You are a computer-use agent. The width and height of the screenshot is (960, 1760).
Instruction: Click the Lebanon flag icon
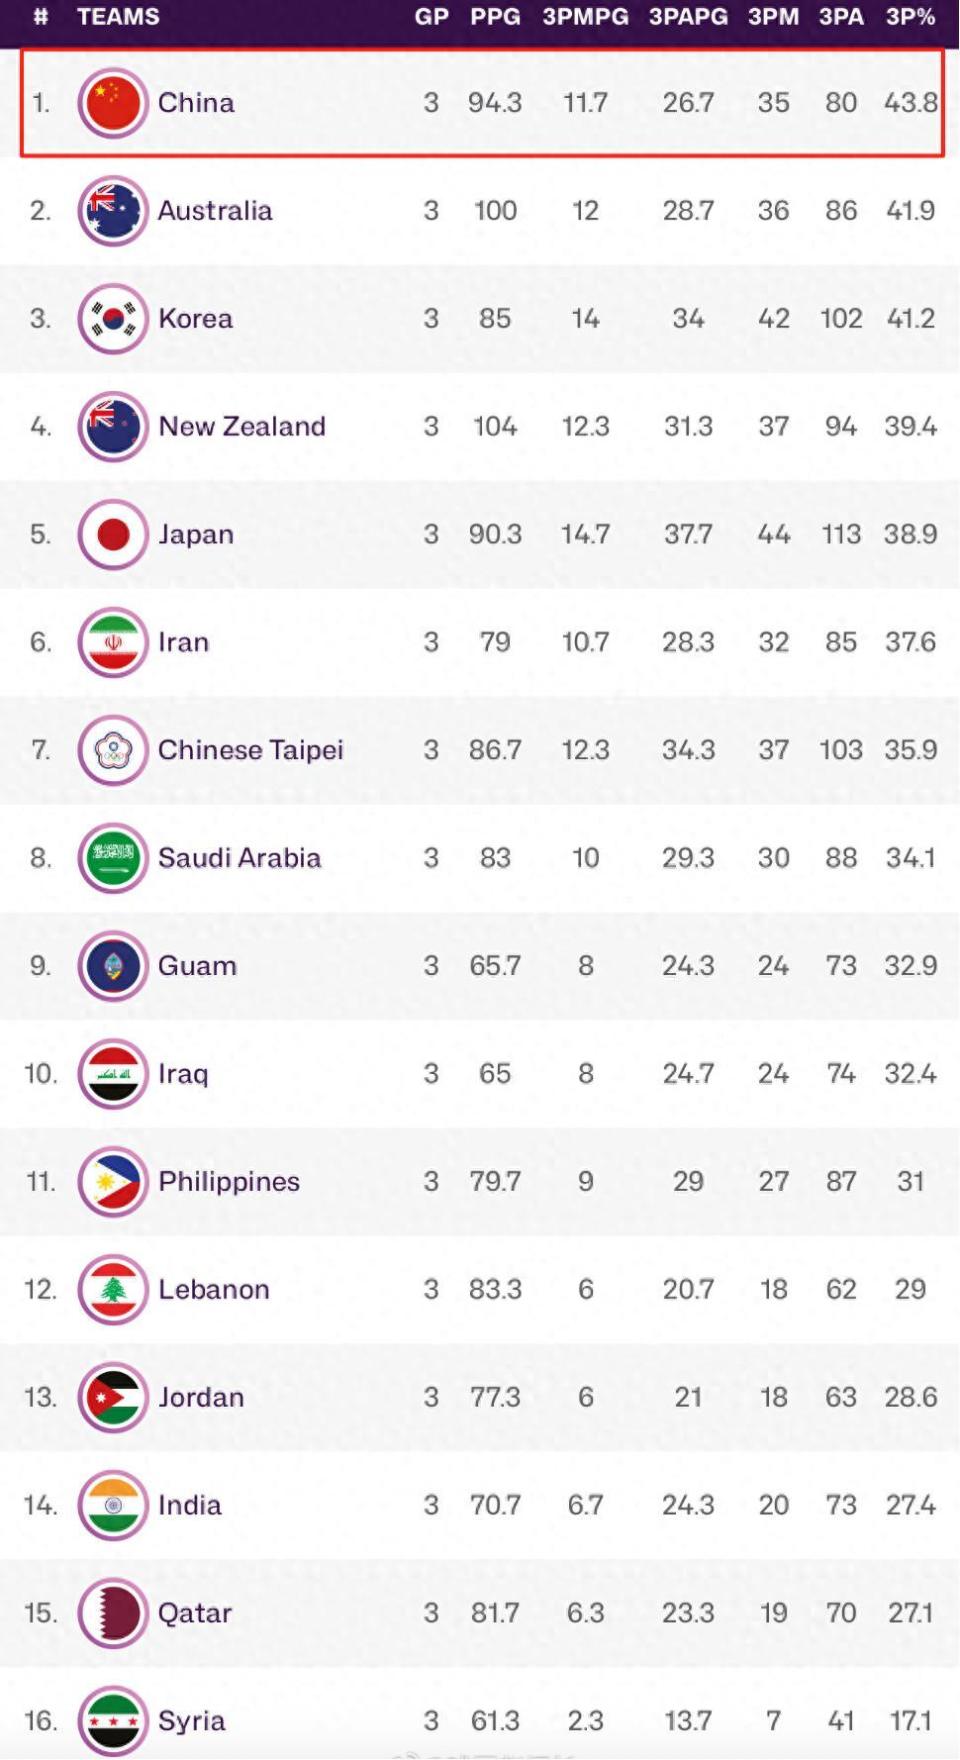click(113, 1290)
